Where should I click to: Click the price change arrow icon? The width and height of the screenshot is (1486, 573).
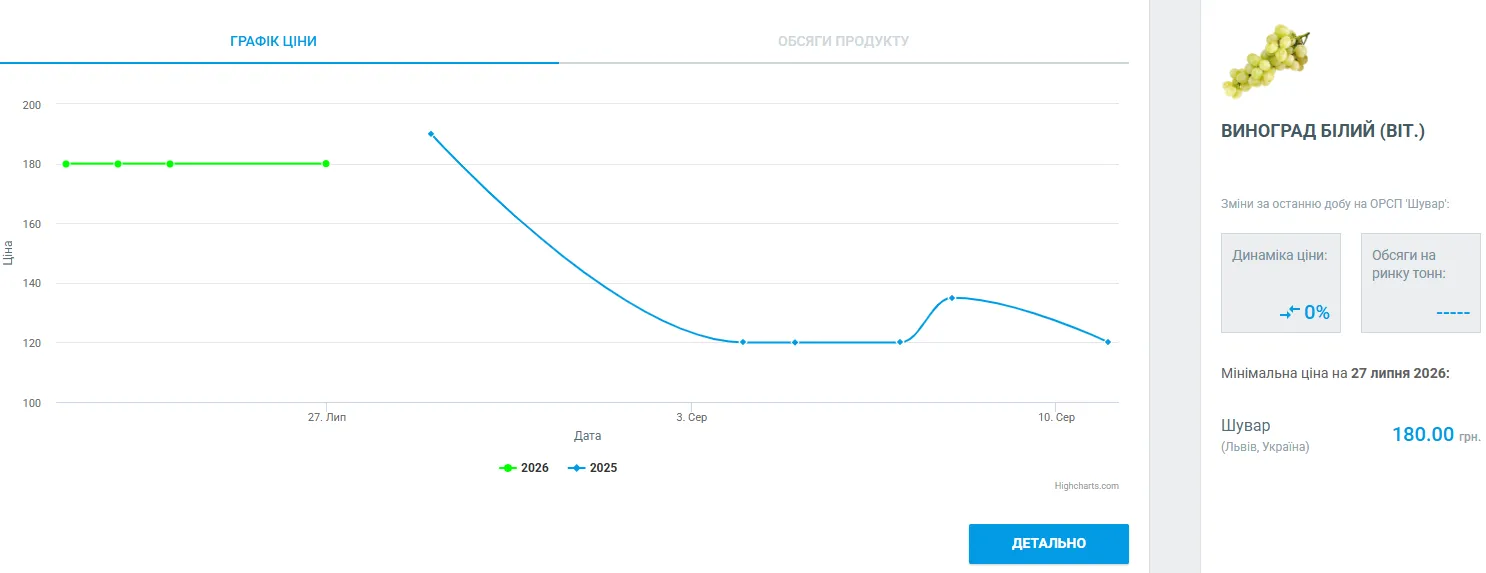[1289, 313]
